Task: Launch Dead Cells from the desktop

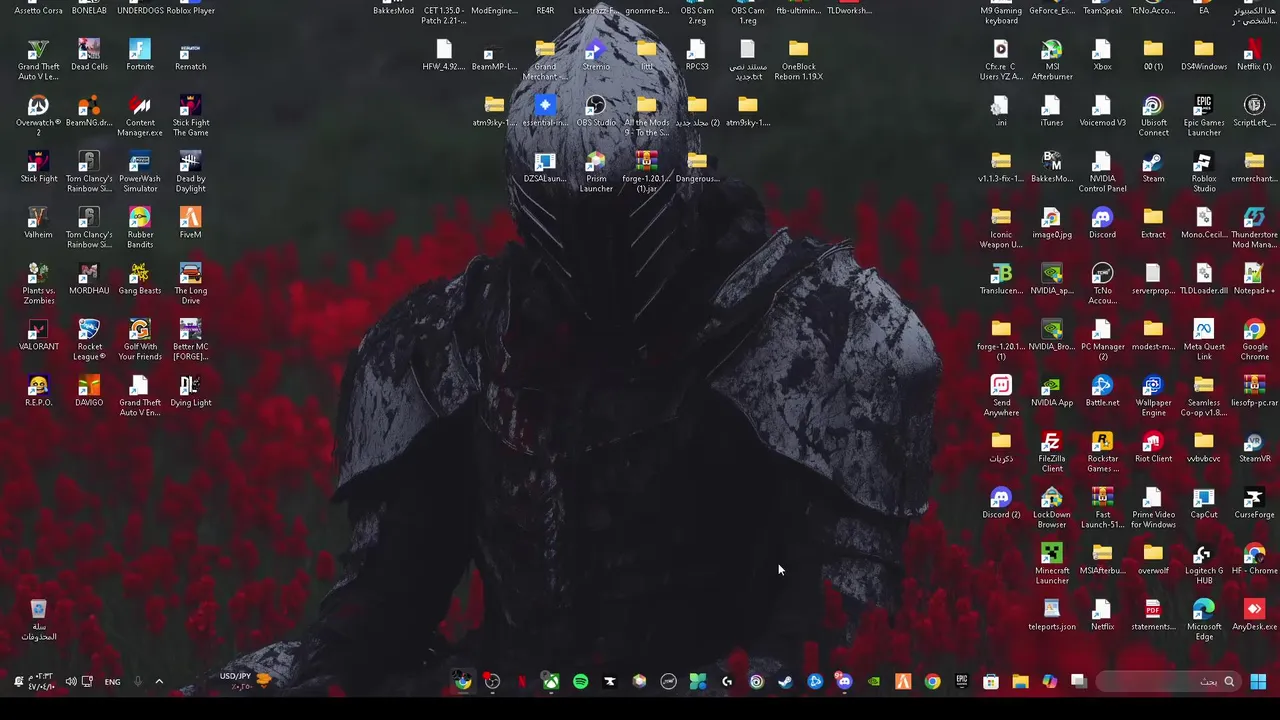Action: (x=89, y=55)
